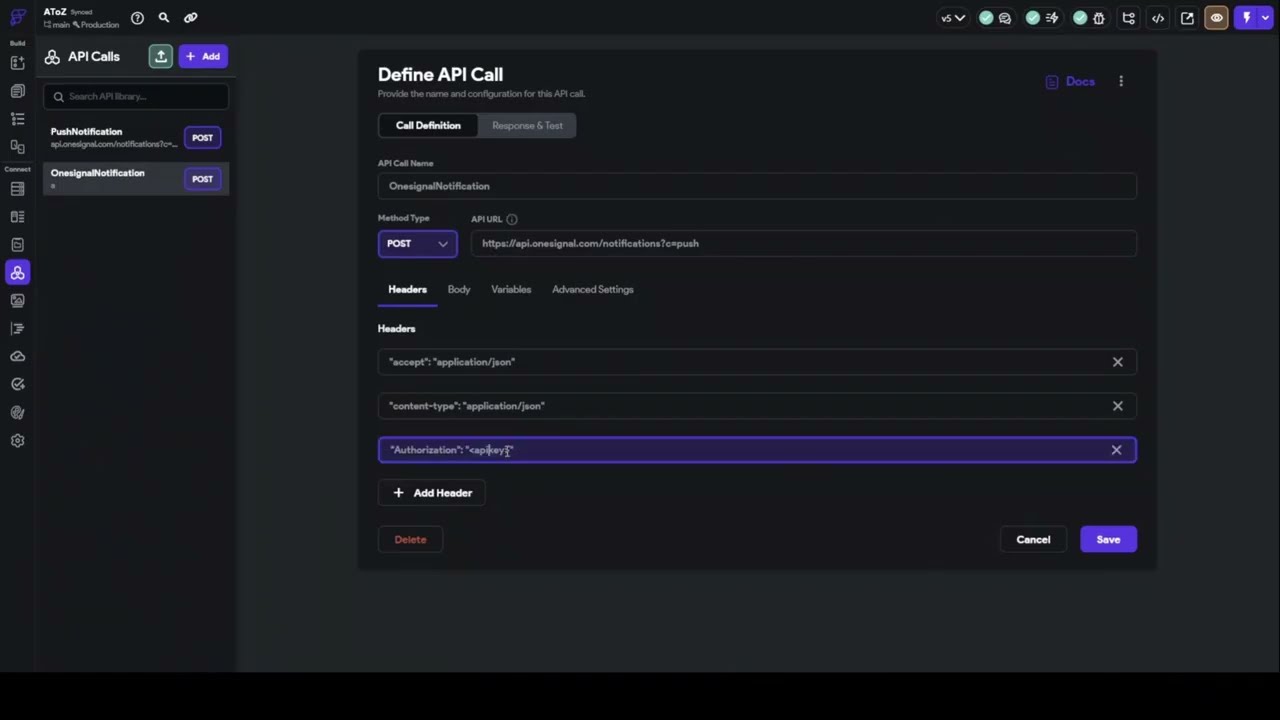
Task: Click the lightning Test Mode button
Action: 1246,18
